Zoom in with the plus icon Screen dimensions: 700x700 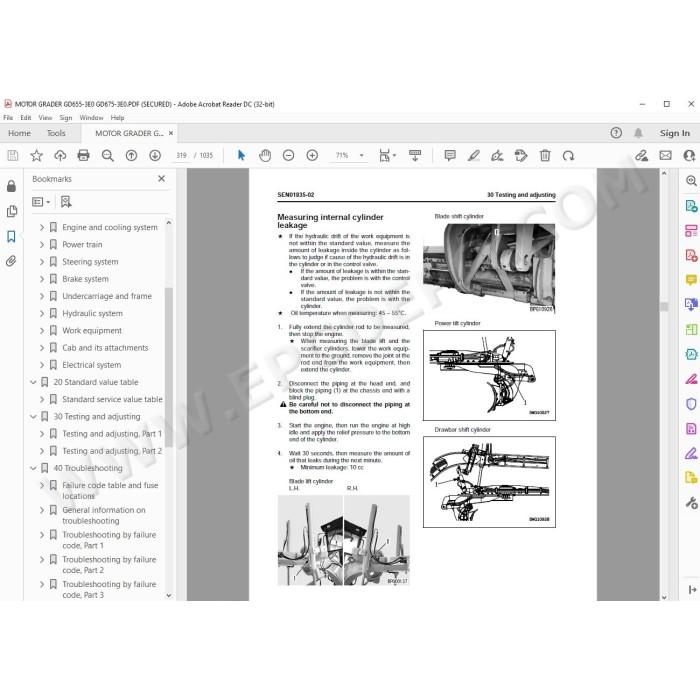coord(312,155)
